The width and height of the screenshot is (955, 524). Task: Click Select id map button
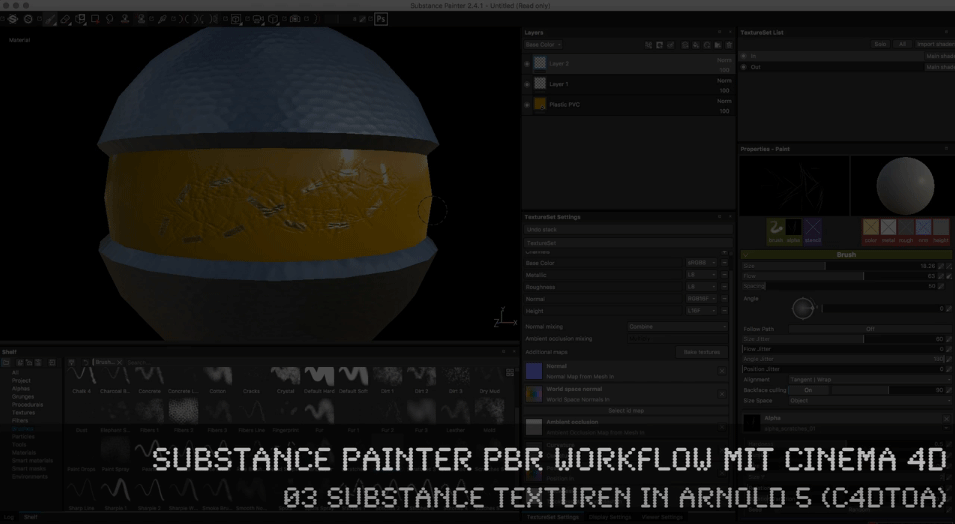626,411
